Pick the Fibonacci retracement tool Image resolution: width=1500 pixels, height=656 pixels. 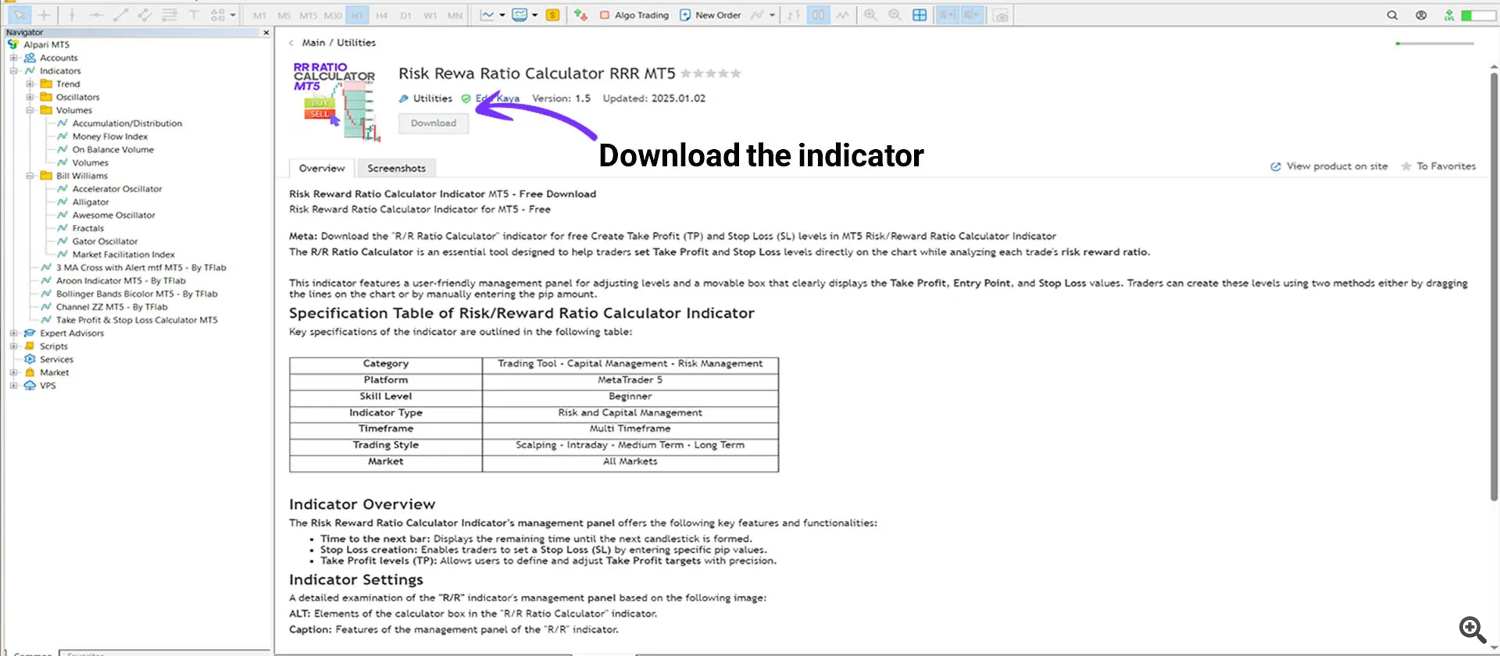pyautogui.click(x=170, y=15)
